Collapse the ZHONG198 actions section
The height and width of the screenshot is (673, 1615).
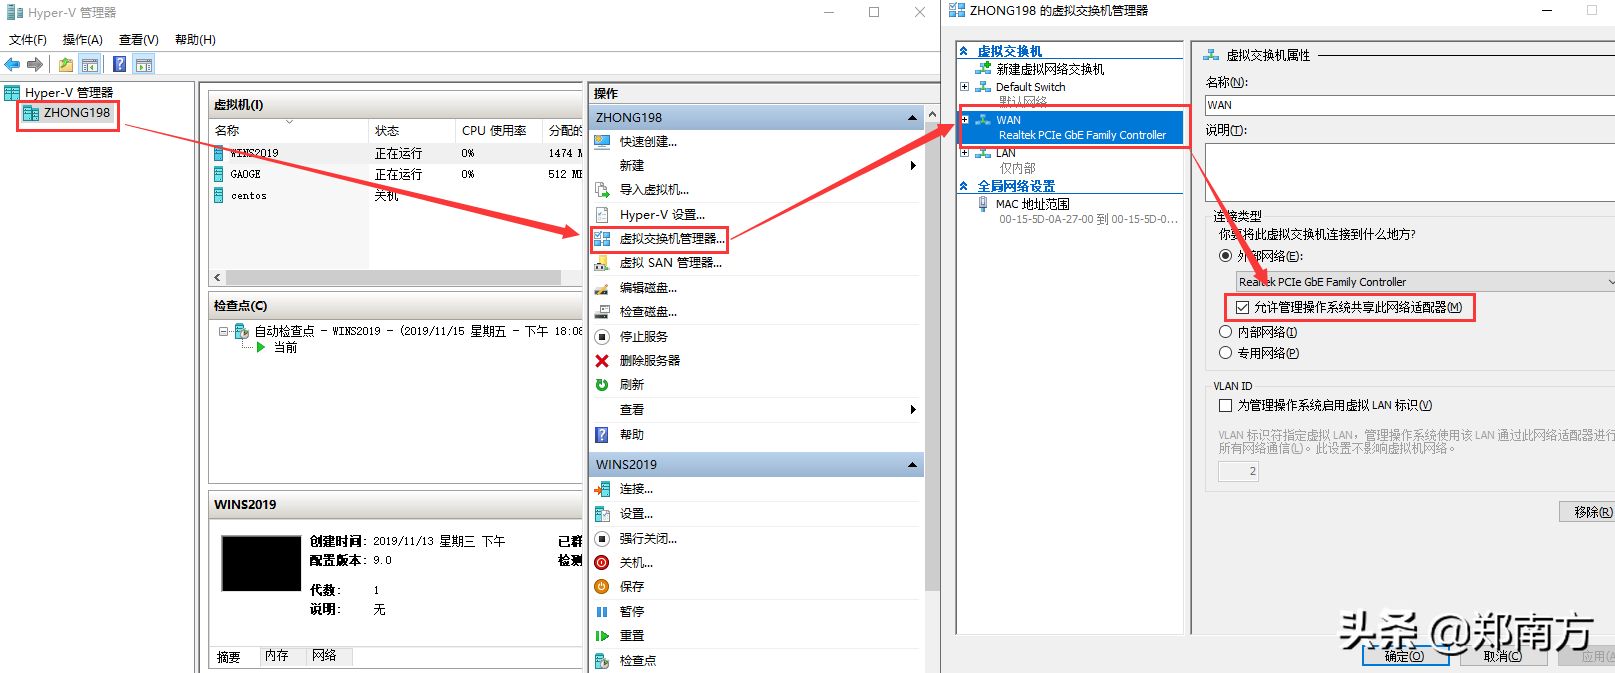(x=912, y=118)
